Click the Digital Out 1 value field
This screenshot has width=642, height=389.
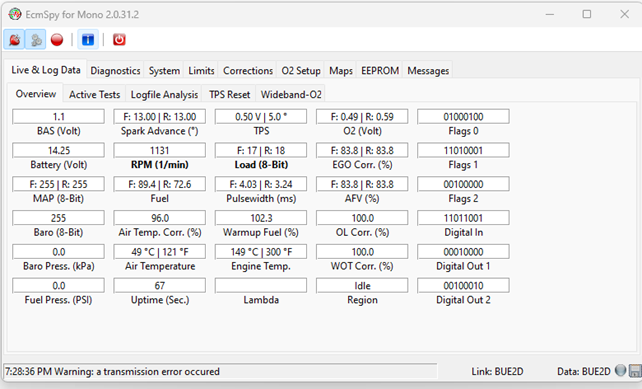463,252
